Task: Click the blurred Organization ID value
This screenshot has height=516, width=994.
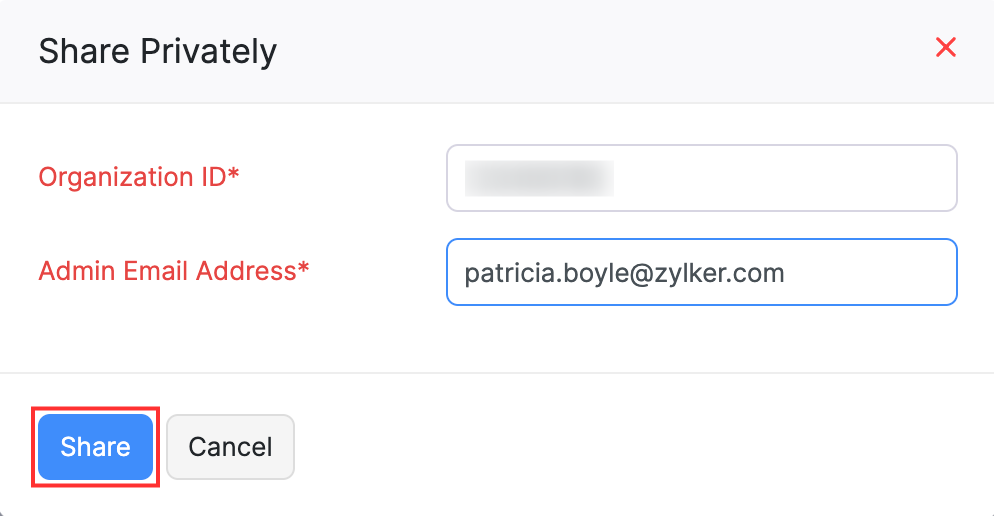Action: click(540, 178)
